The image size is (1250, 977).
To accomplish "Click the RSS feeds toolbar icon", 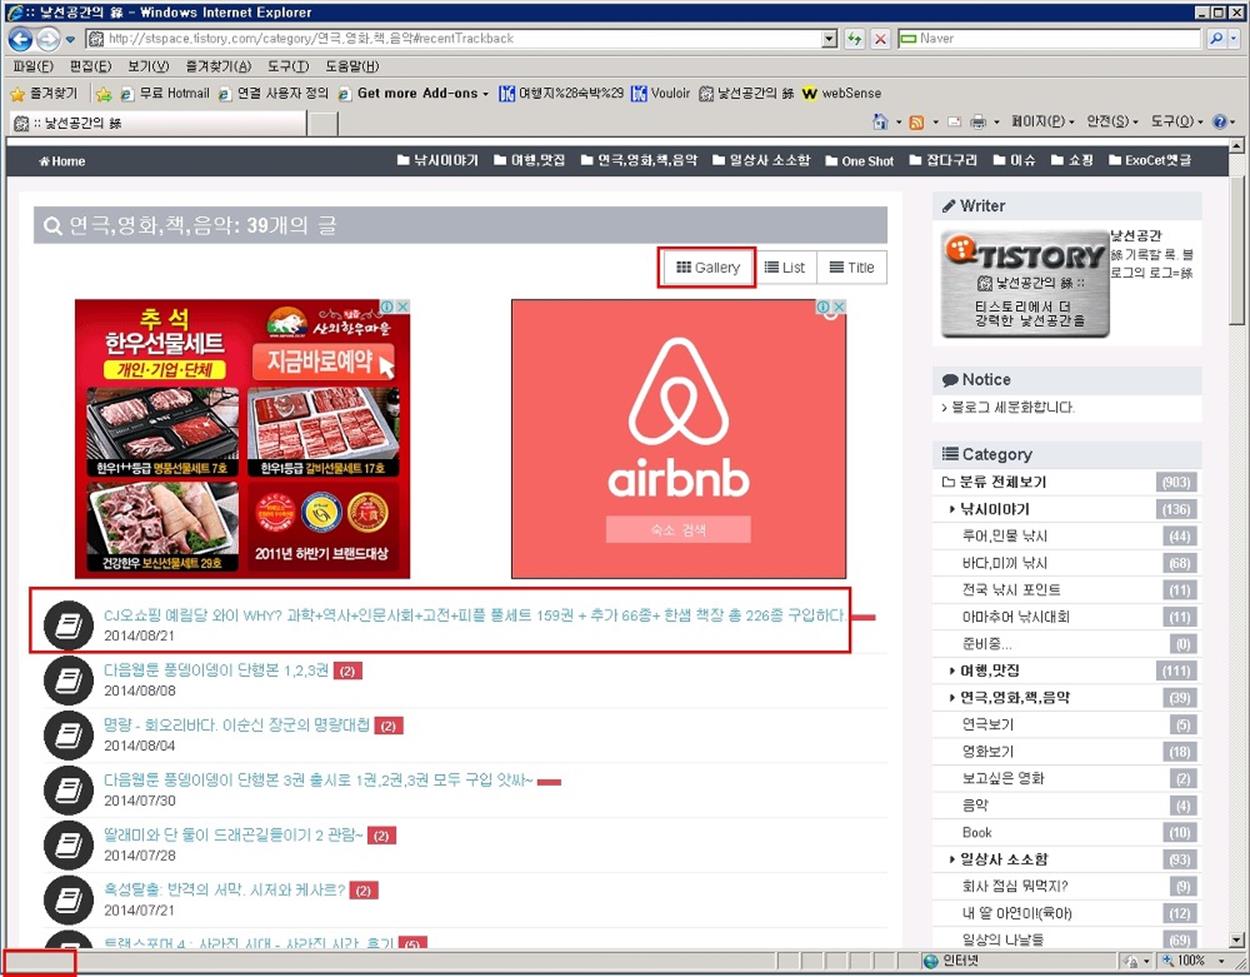I will (x=916, y=122).
